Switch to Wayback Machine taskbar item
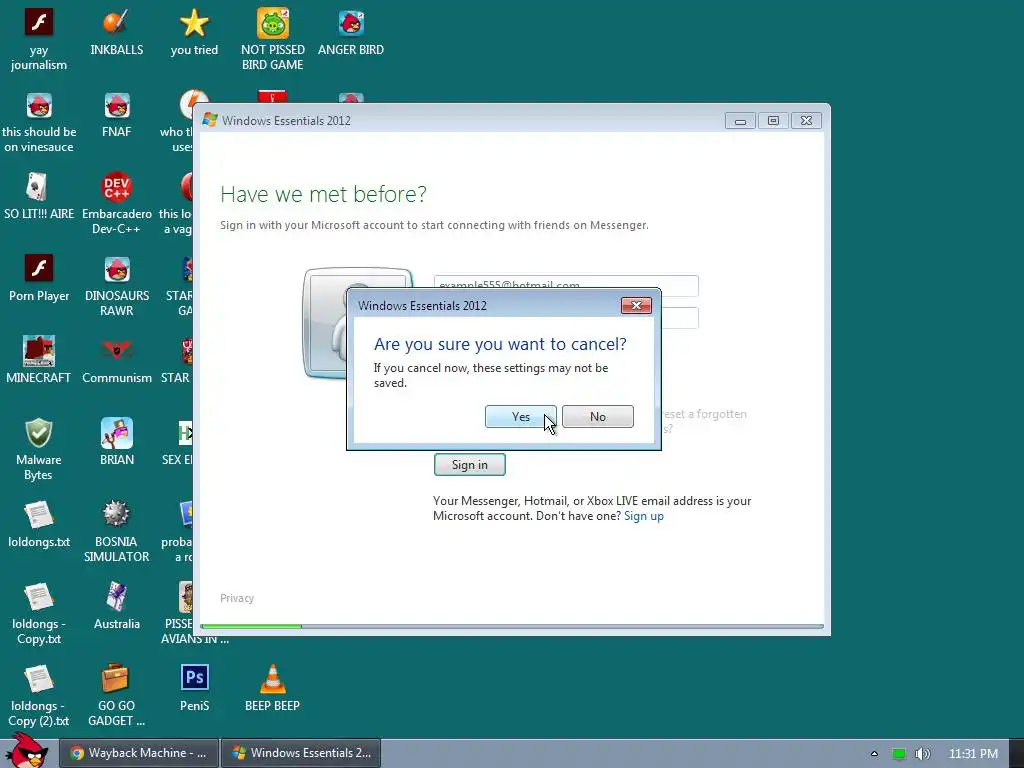This screenshot has height=768, width=1024. coord(138,753)
